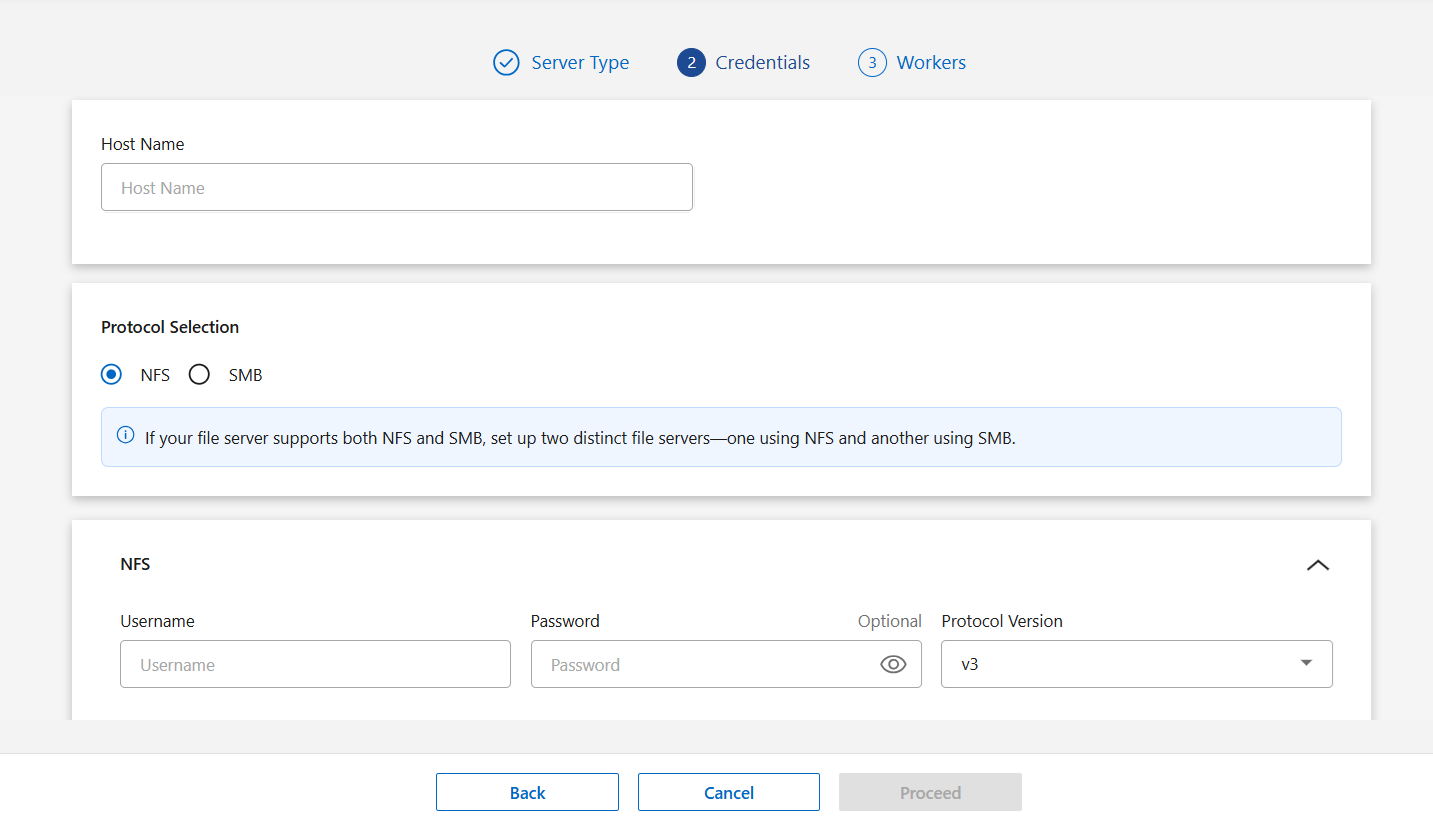Screen dimensions: 1433x829
Task: Navigate to the Server Type step
Action: click(x=580, y=62)
